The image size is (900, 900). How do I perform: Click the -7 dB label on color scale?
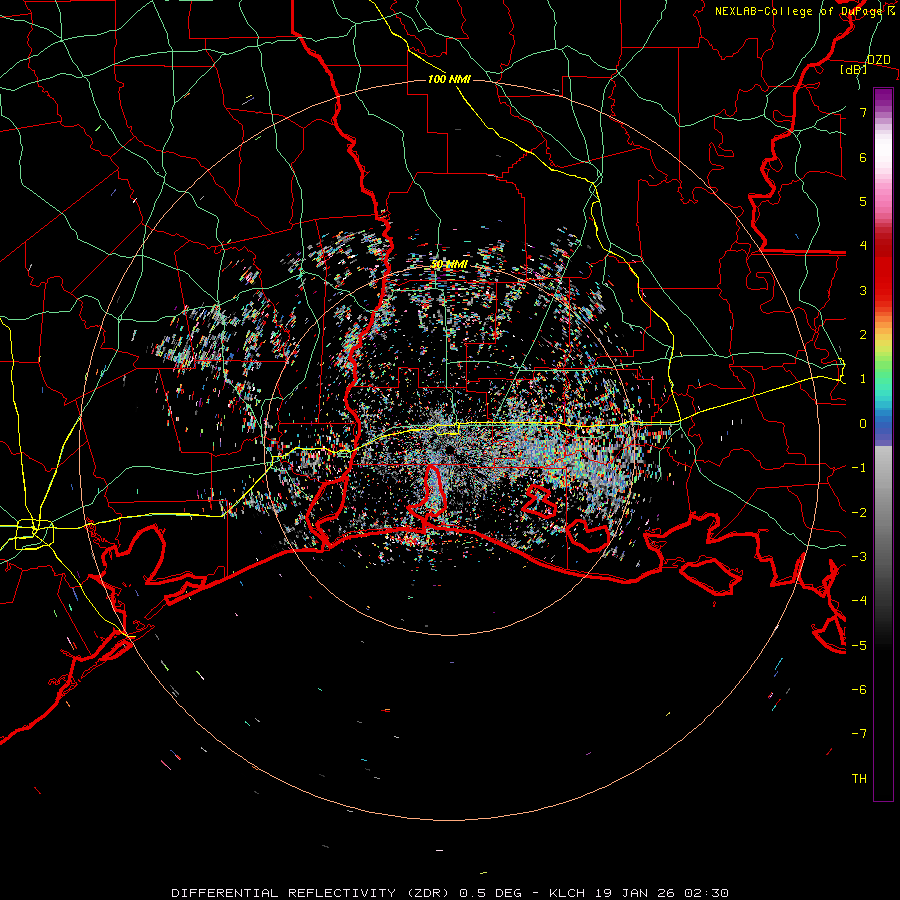pyautogui.click(x=859, y=734)
